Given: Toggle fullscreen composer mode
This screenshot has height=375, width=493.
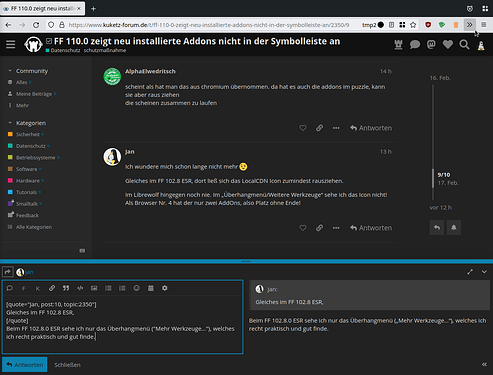Looking at the screenshot, I should pyautogui.click(x=470, y=272).
